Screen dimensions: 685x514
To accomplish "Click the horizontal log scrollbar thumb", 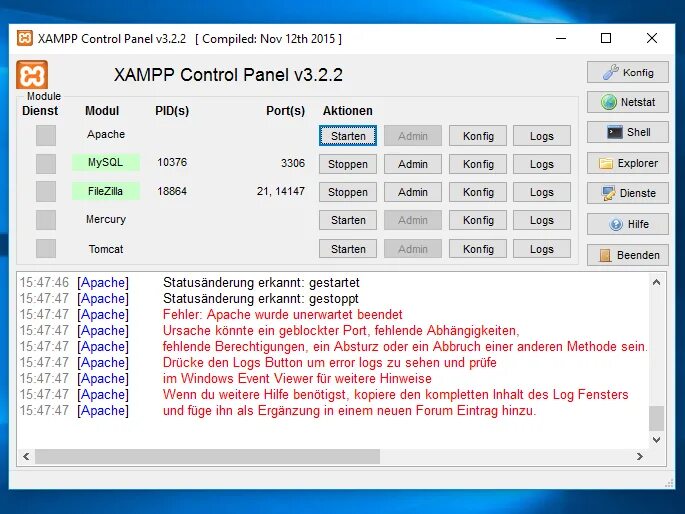I will click(x=207, y=456).
